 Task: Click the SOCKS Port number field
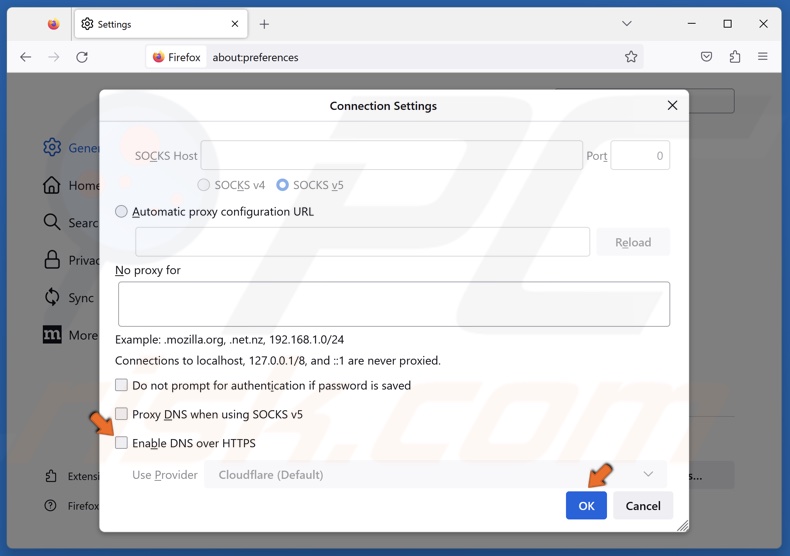point(640,156)
